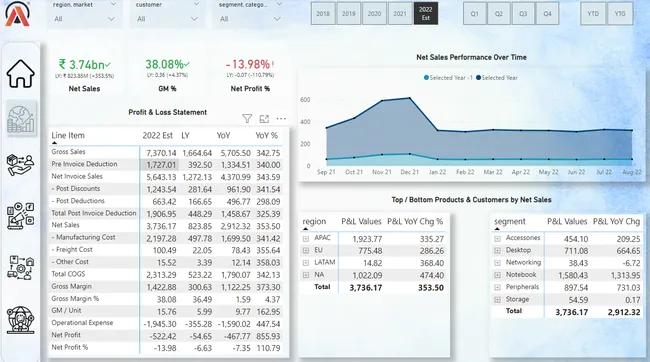Viewport: 650px width, 362px height.
Task: Select the Freight Cost row label
Action: 72,250
